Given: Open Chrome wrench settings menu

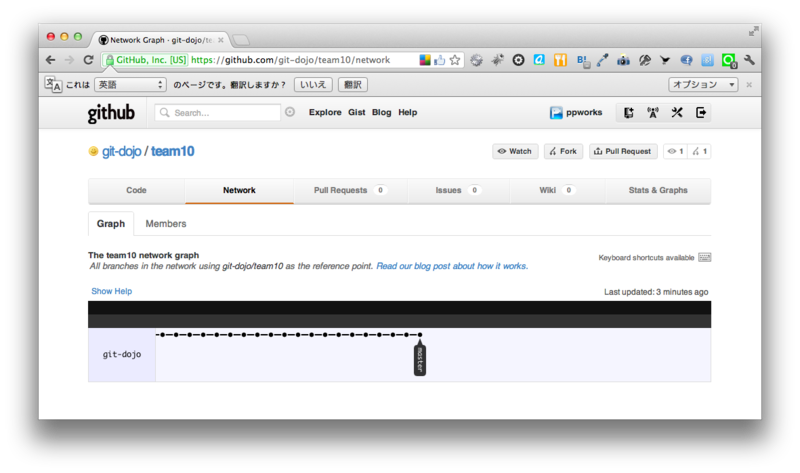Looking at the screenshot, I should coord(749,60).
